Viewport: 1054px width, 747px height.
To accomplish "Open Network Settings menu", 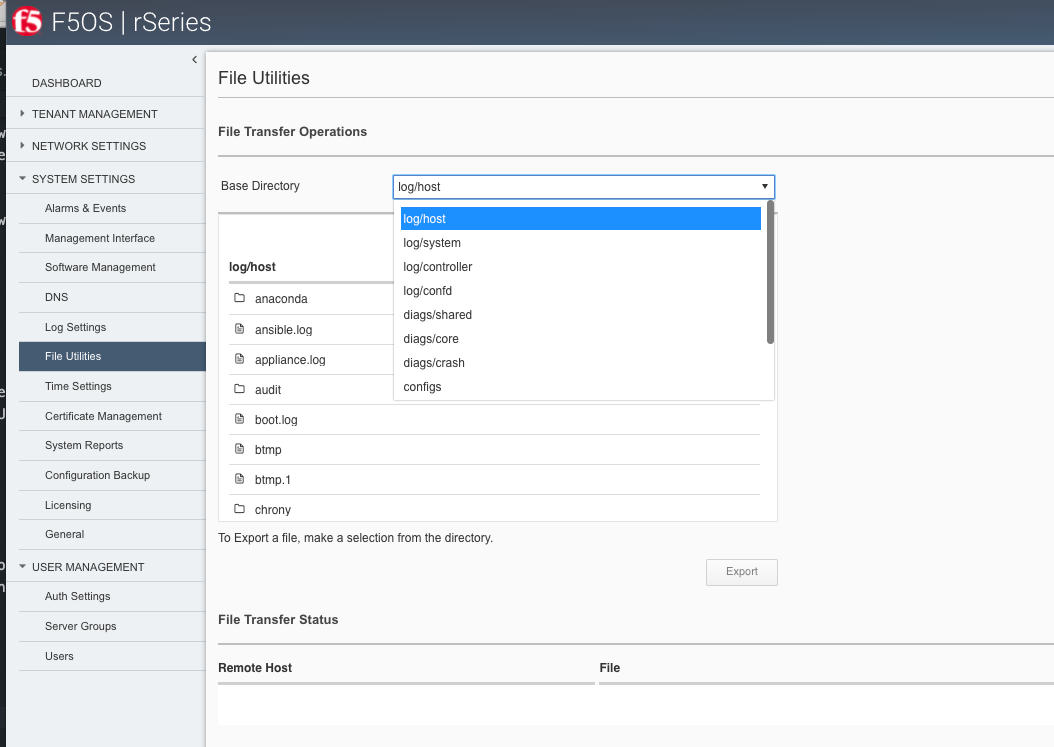I will pos(89,146).
